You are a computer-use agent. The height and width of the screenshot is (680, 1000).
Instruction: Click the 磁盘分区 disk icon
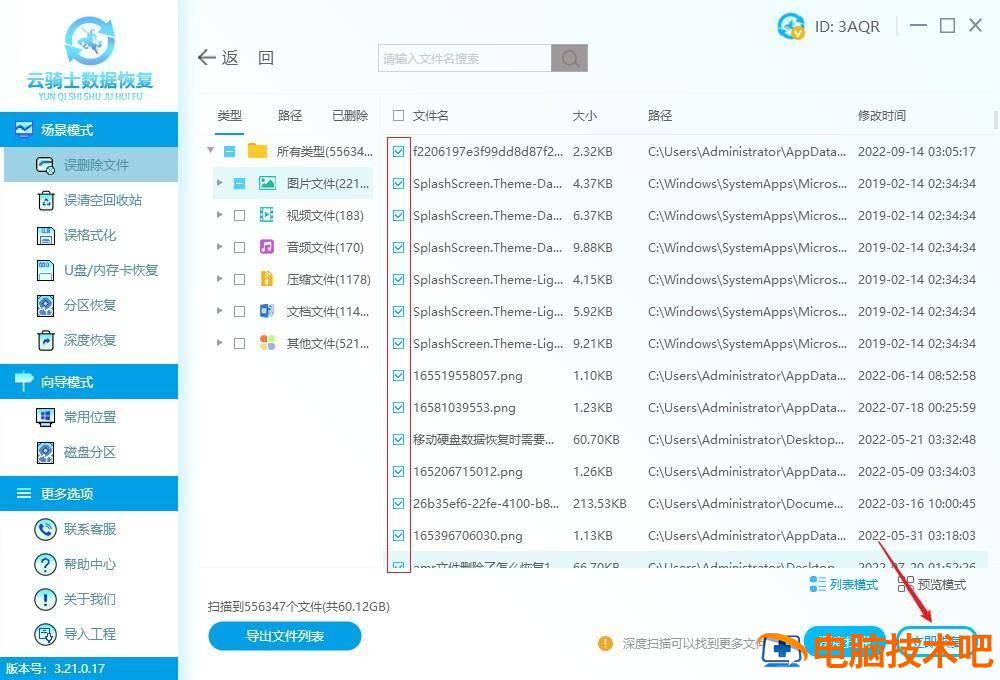(x=45, y=452)
